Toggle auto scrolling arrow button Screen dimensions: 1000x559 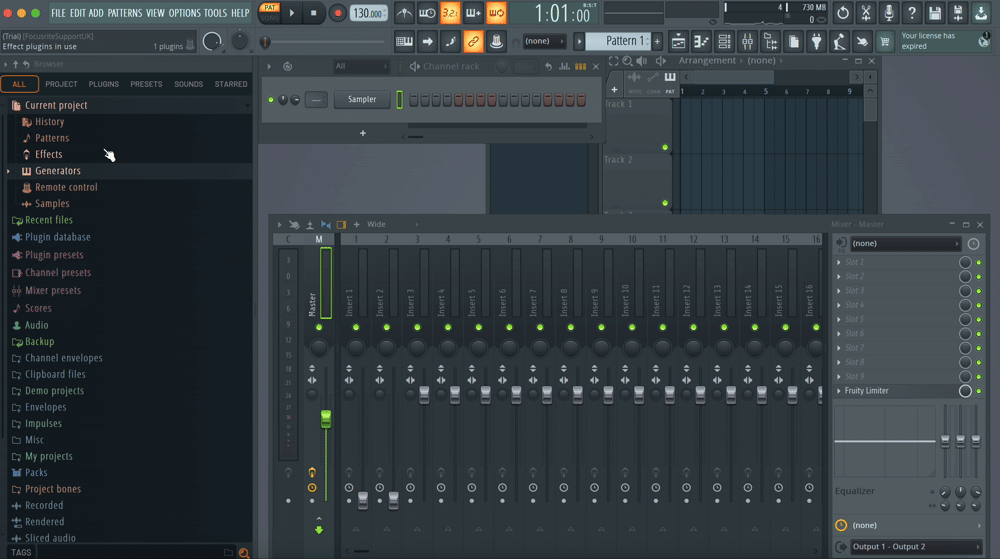click(427, 41)
